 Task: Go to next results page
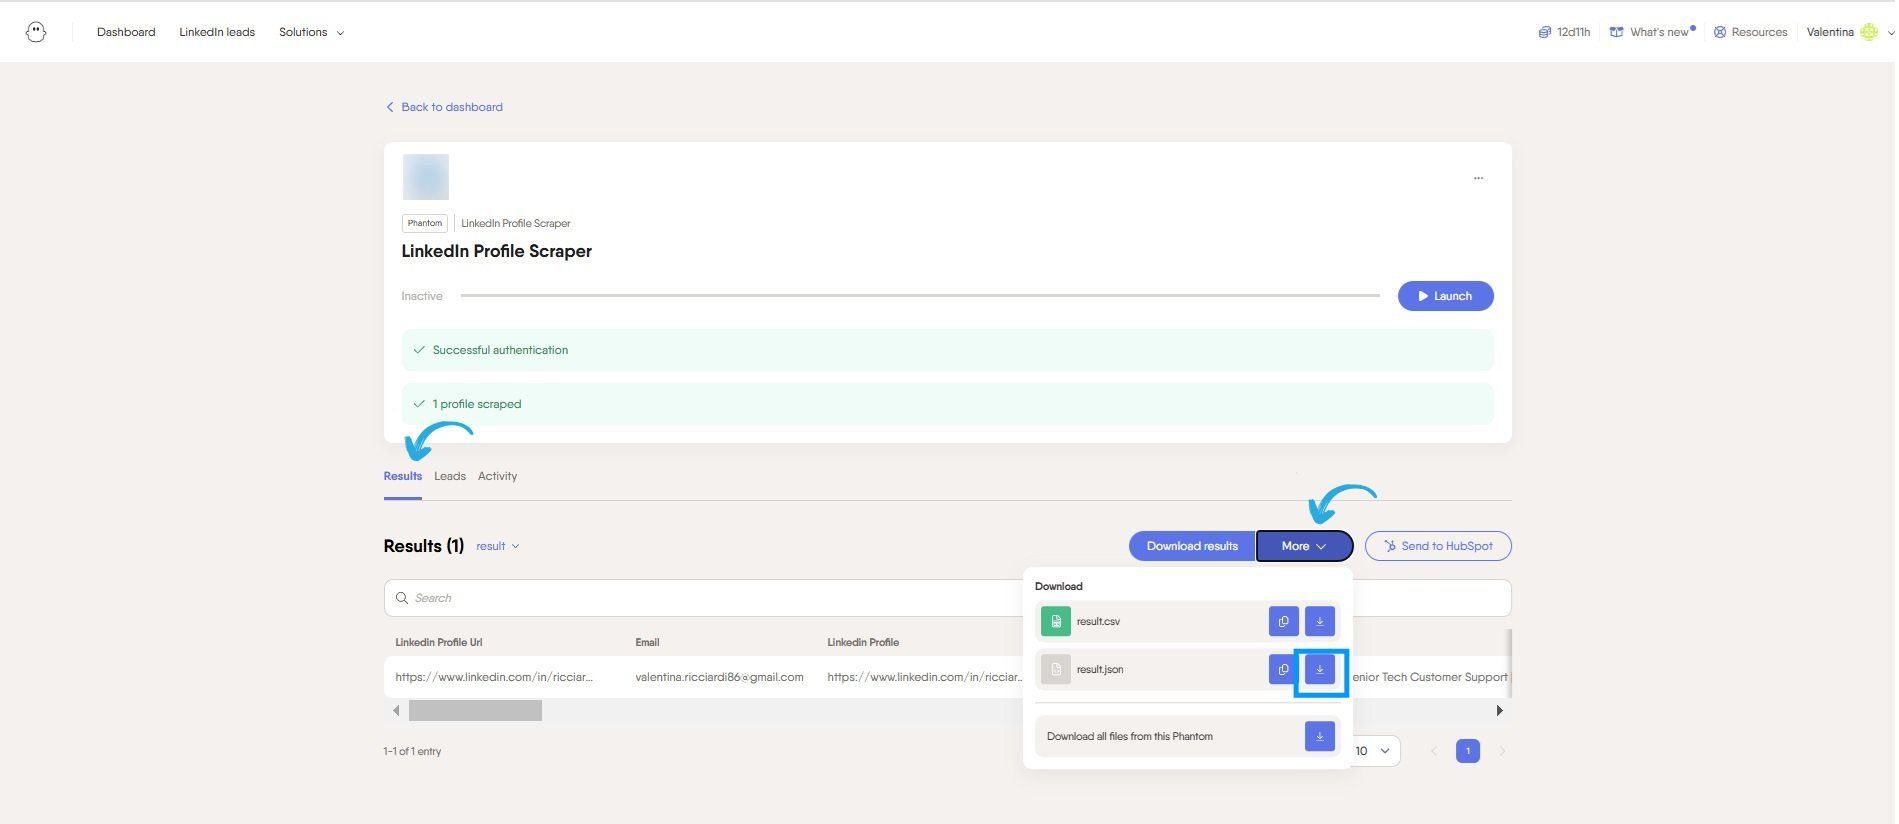click(1501, 751)
